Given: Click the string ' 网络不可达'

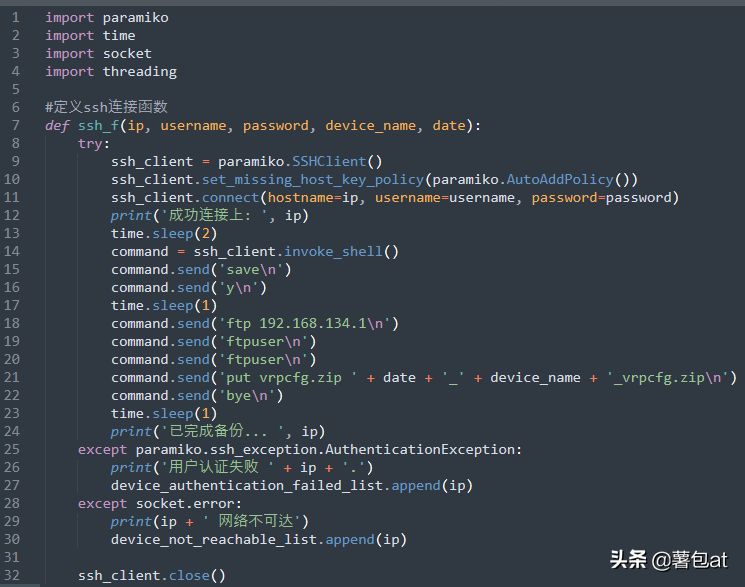Looking at the screenshot, I should point(251,521).
